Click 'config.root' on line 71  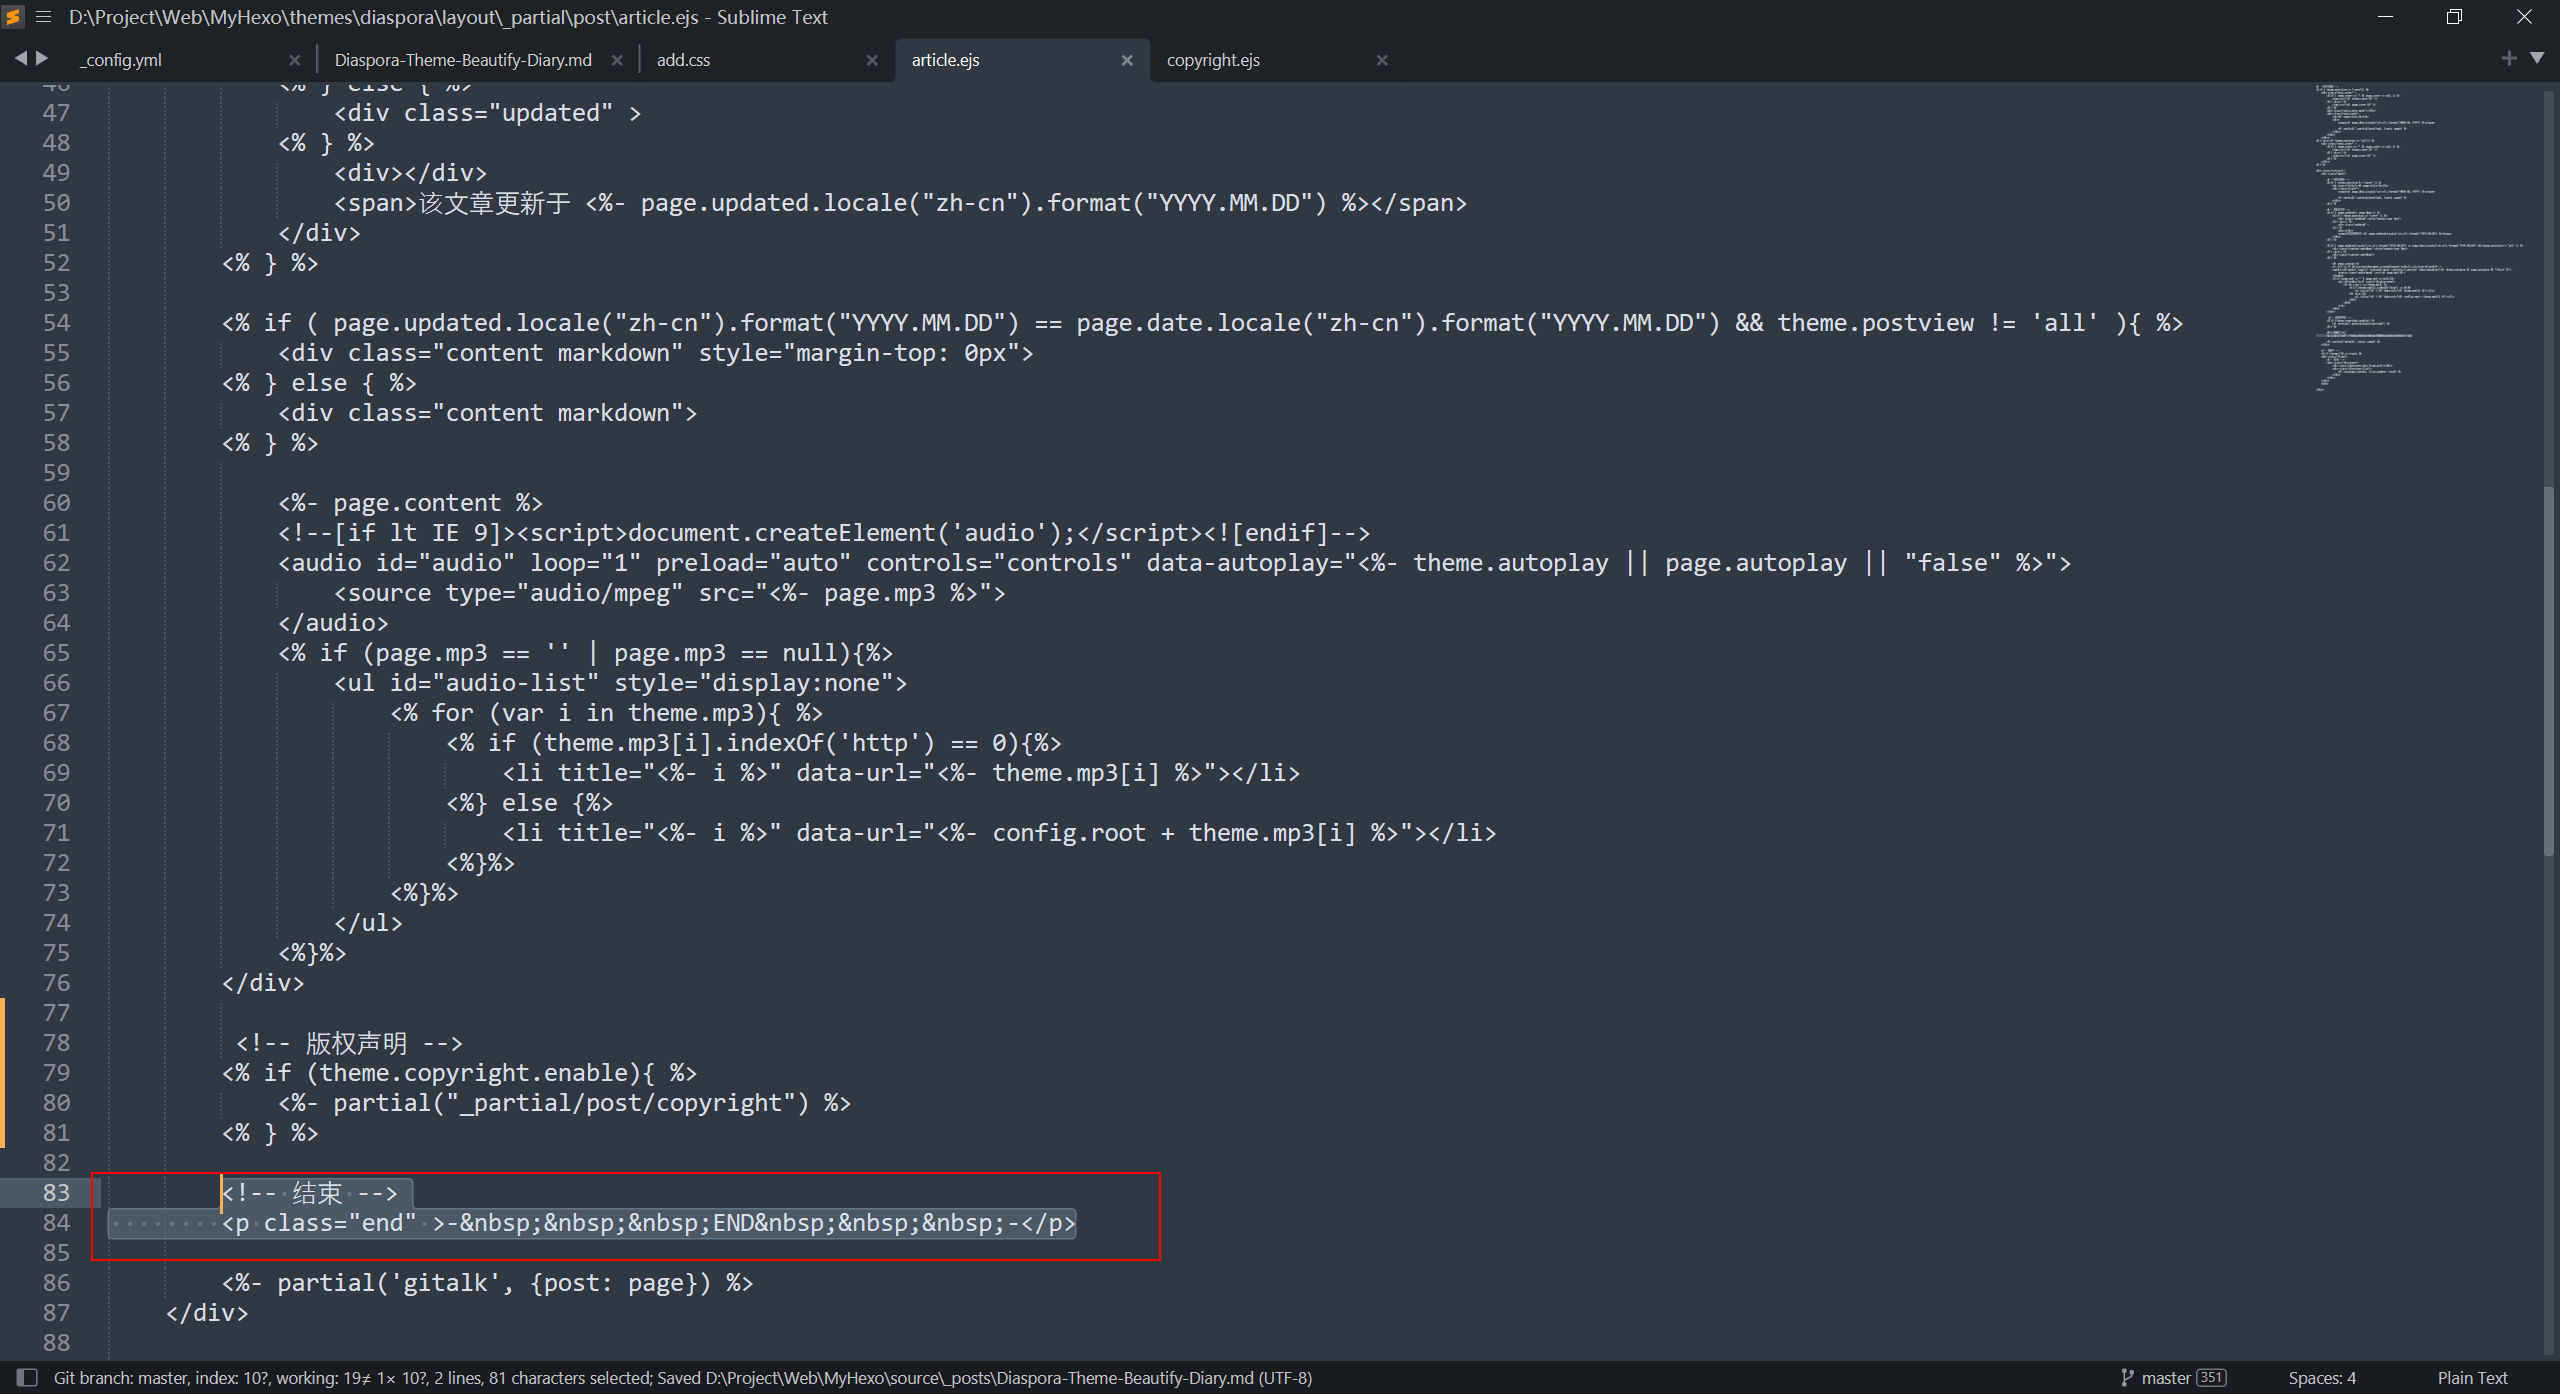[x=1068, y=832]
